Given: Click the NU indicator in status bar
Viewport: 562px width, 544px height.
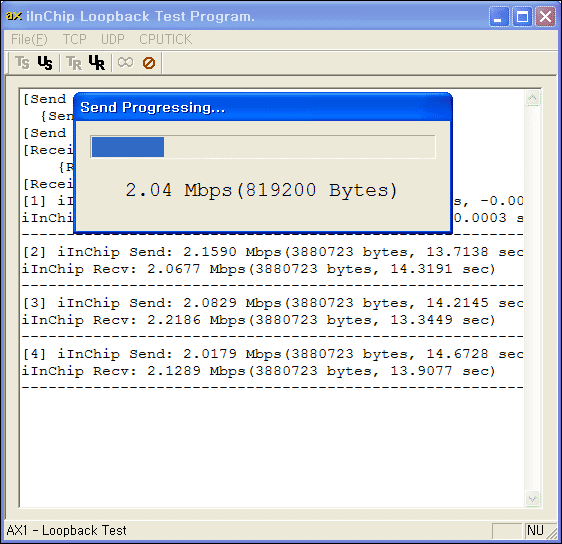Looking at the screenshot, I should [x=535, y=530].
